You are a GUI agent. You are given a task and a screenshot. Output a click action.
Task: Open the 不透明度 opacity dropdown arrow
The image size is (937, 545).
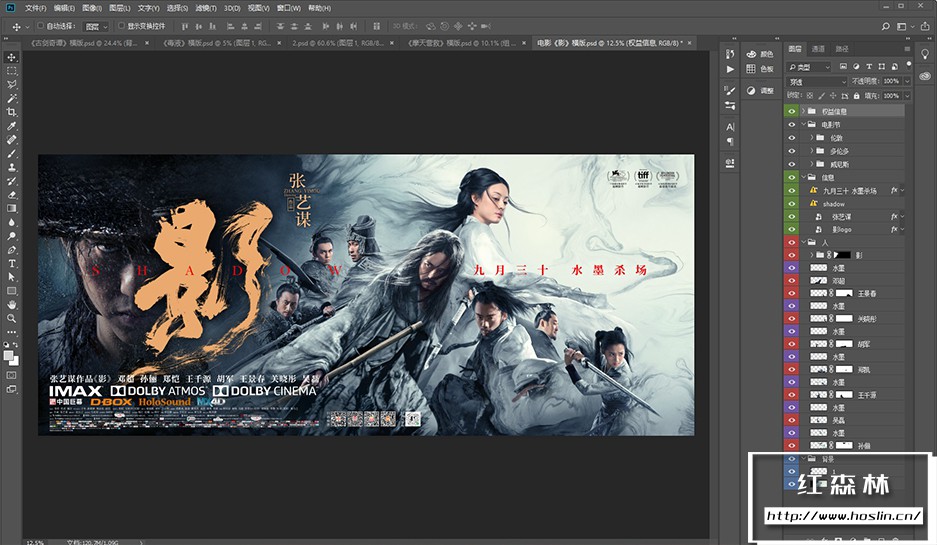[907, 81]
